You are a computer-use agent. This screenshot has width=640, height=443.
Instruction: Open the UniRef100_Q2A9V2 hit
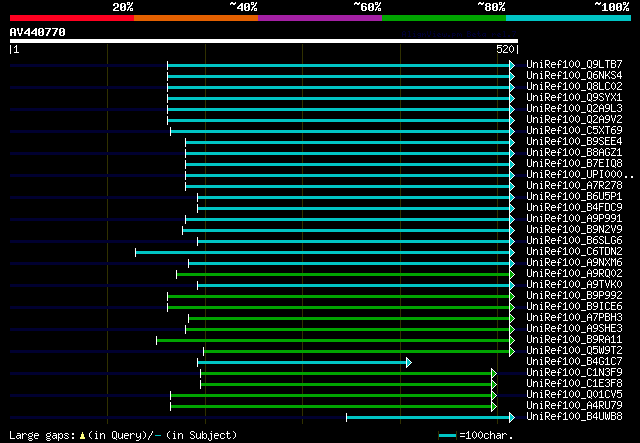pyautogui.click(x=574, y=120)
